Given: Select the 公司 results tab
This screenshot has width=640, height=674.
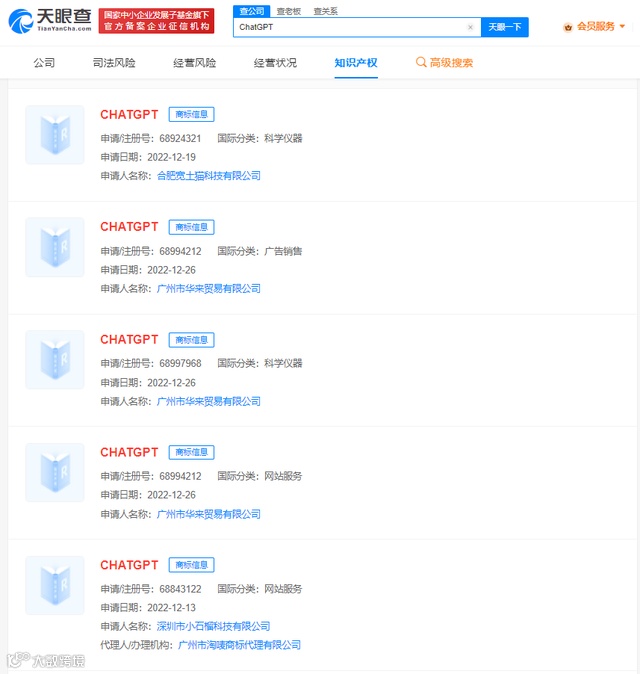Looking at the screenshot, I should point(44,63).
